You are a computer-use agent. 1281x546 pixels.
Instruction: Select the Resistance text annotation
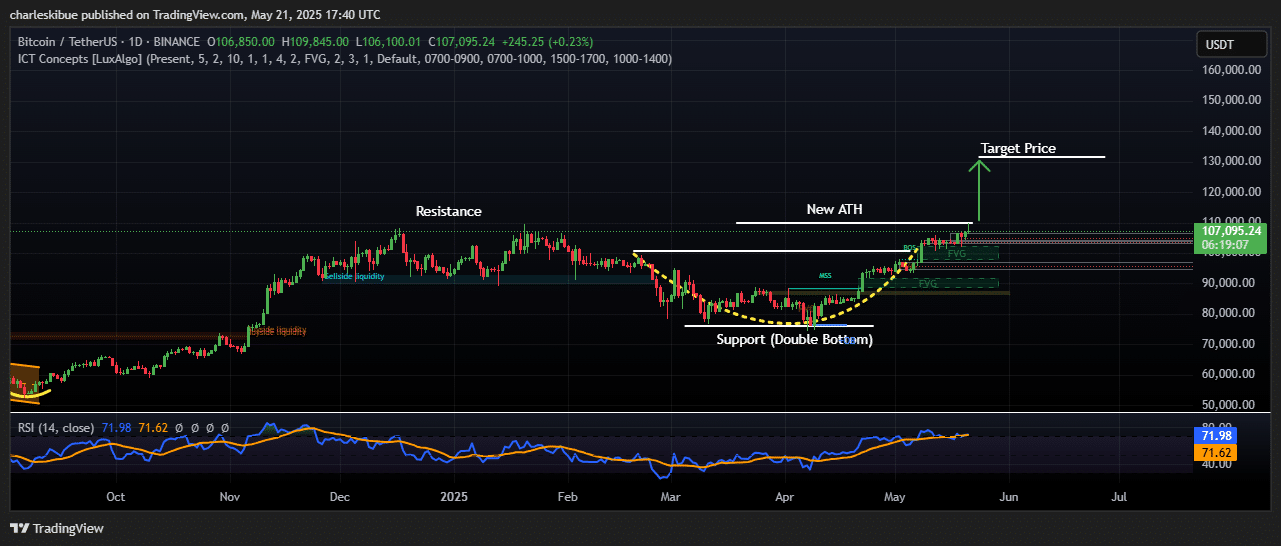[x=449, y=211]
